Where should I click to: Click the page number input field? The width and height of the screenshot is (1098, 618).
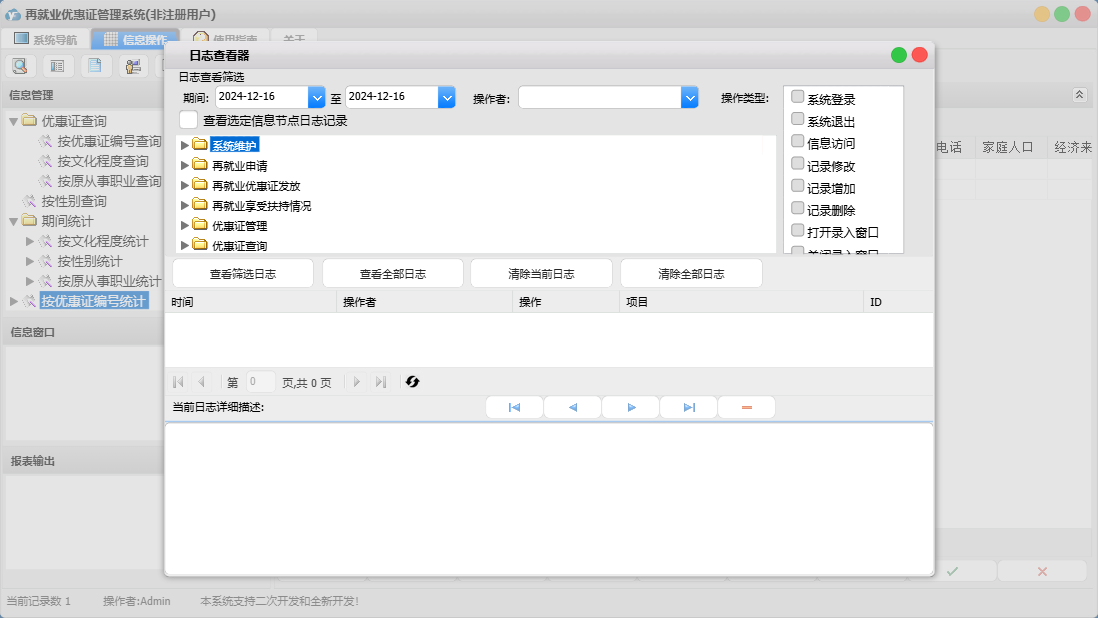click(260, 382)
